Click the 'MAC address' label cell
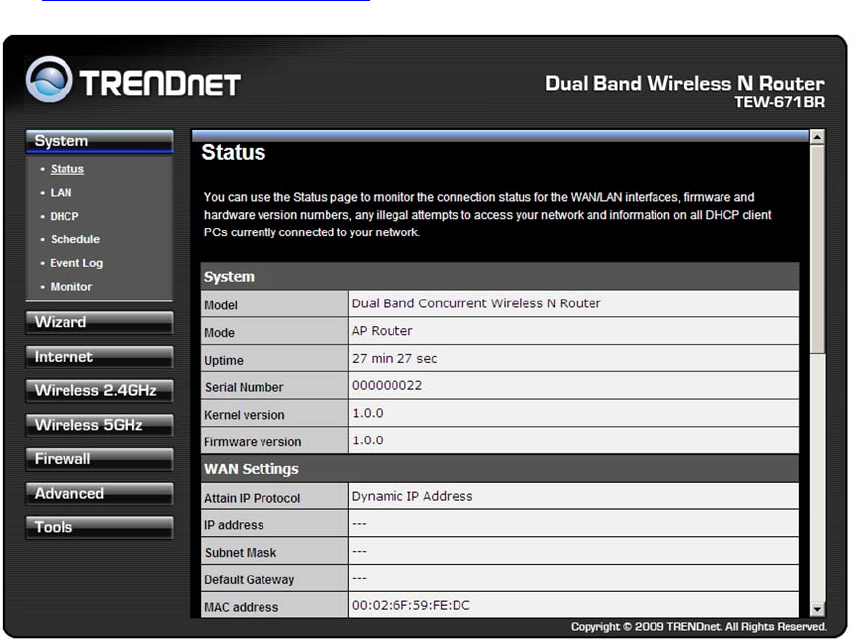The height and width of the screenshot is (644, 853). point(274,605)
